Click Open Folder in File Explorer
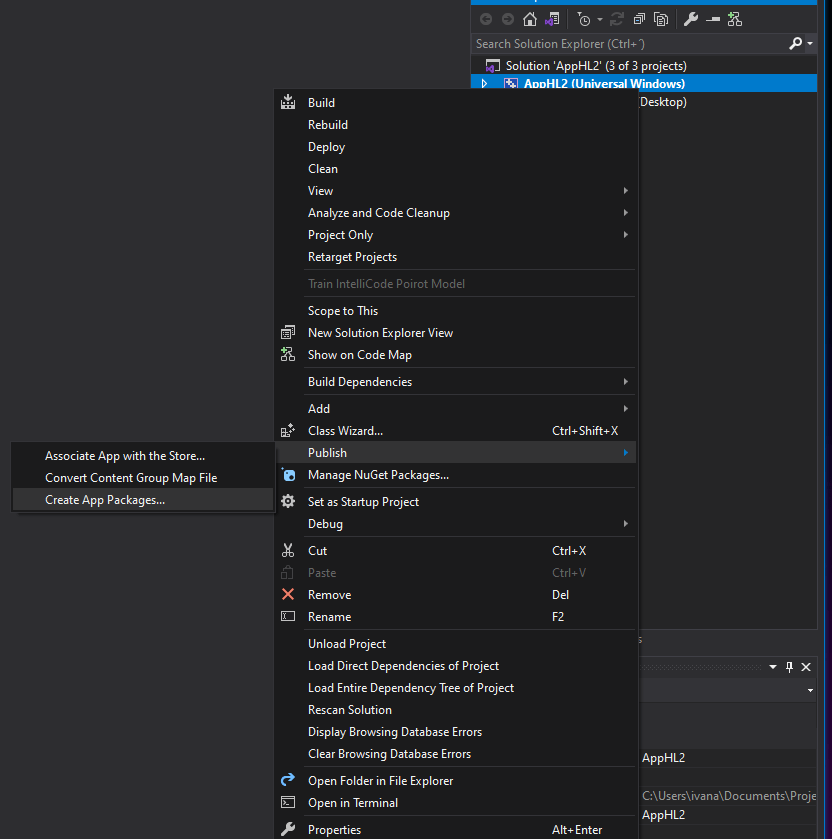The width and height of the screenshot is (832, 839). 380,781
